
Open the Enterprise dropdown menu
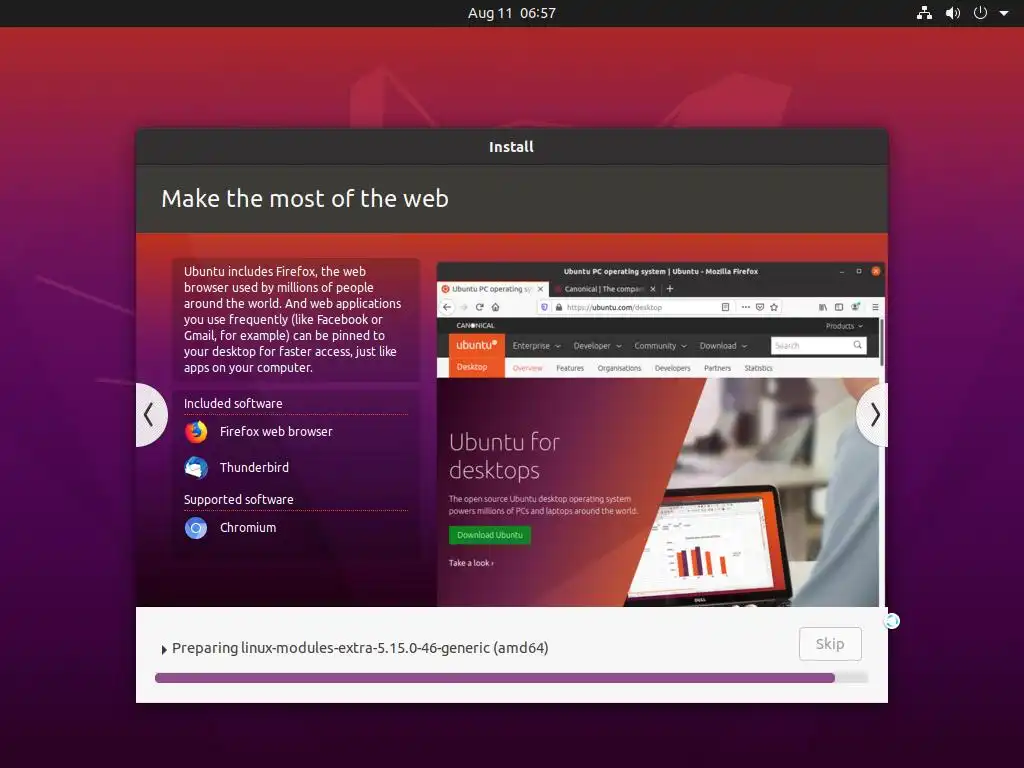pos(536,346)
